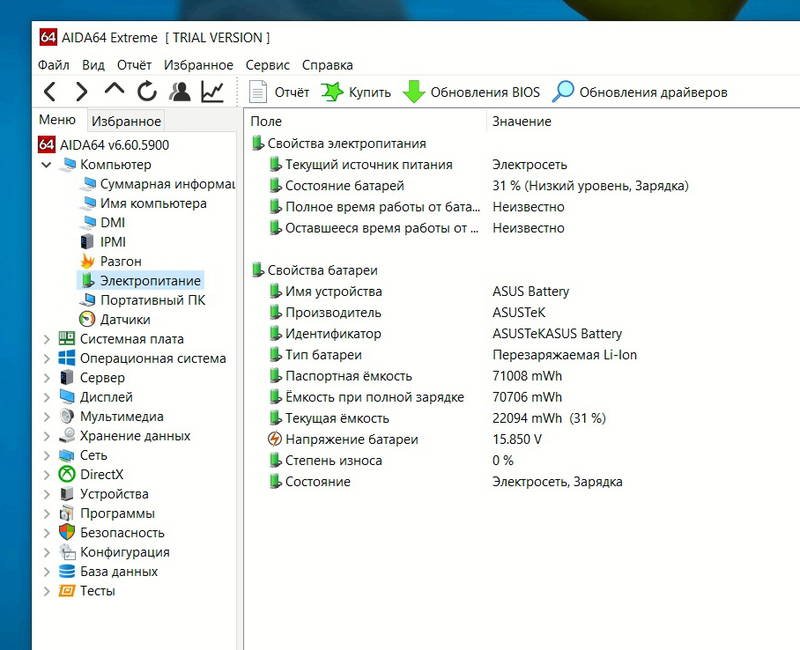Click the Напряжение батареи lightning icon
Image resolution: width=800 pixels, height=650 pixels.
pyautogui.click(x=275, y=439)
